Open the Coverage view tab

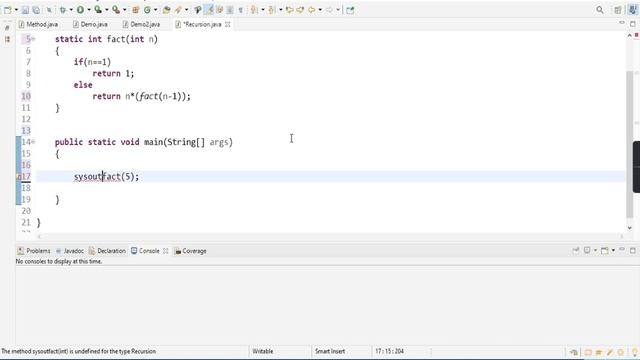click(x=191, y=251)
